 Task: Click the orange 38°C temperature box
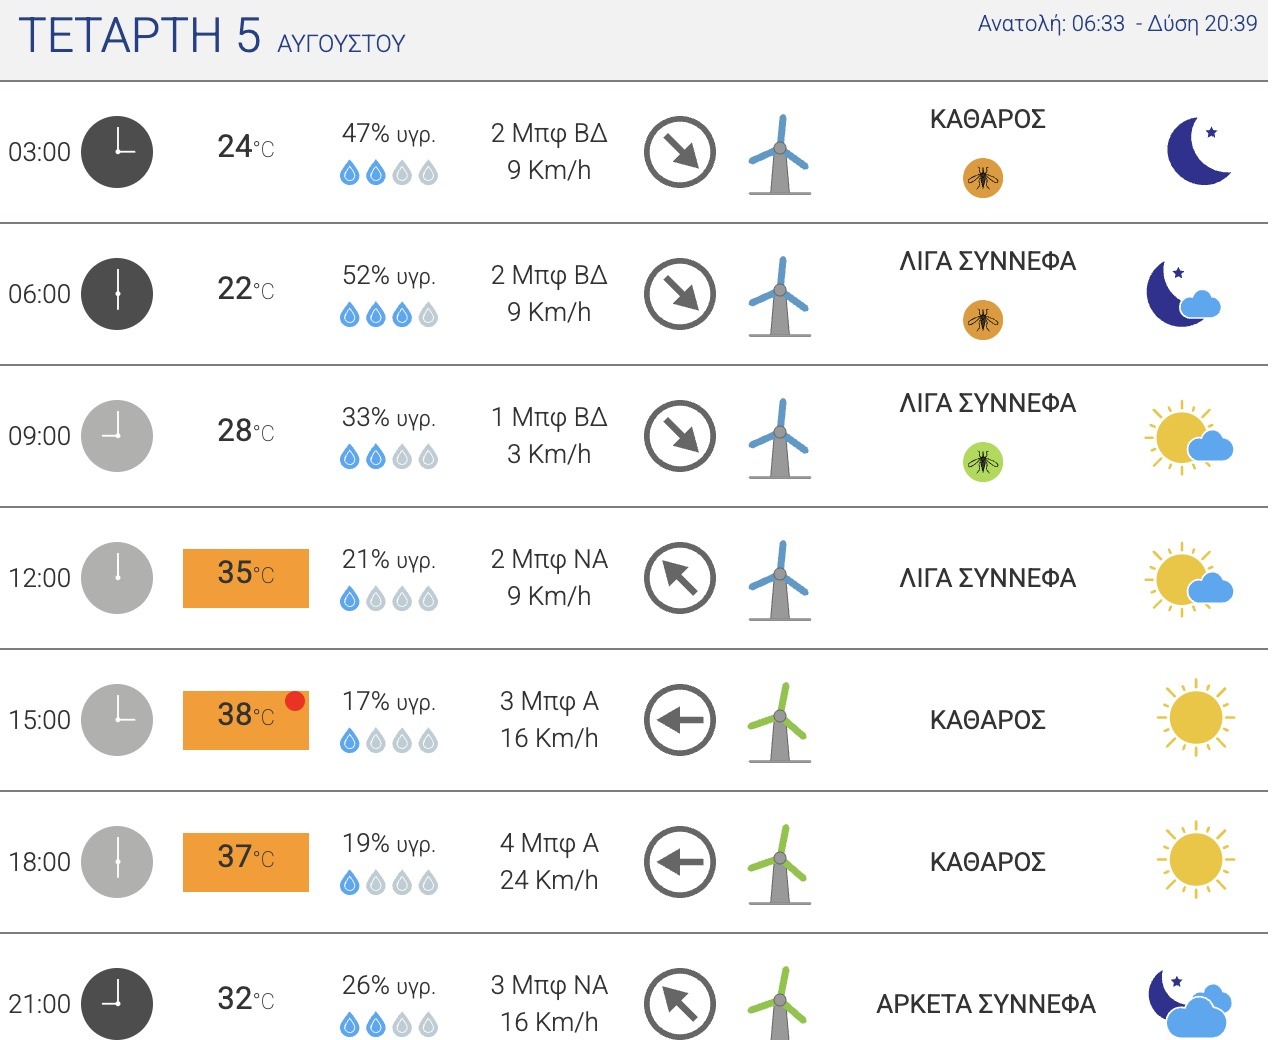(246, 720)
